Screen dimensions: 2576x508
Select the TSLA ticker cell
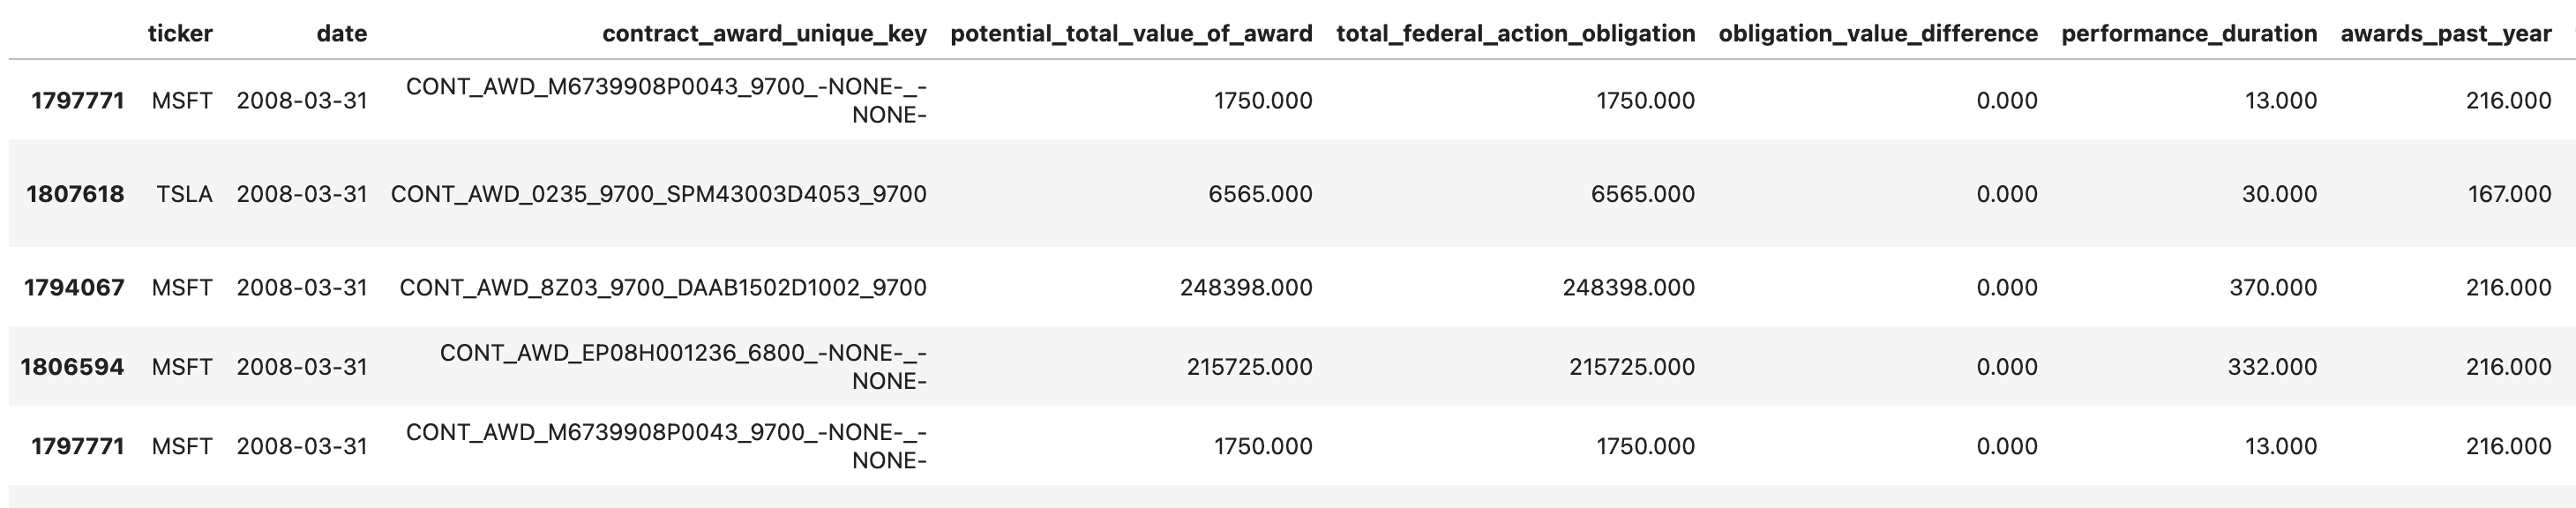[x=184, y=194]
